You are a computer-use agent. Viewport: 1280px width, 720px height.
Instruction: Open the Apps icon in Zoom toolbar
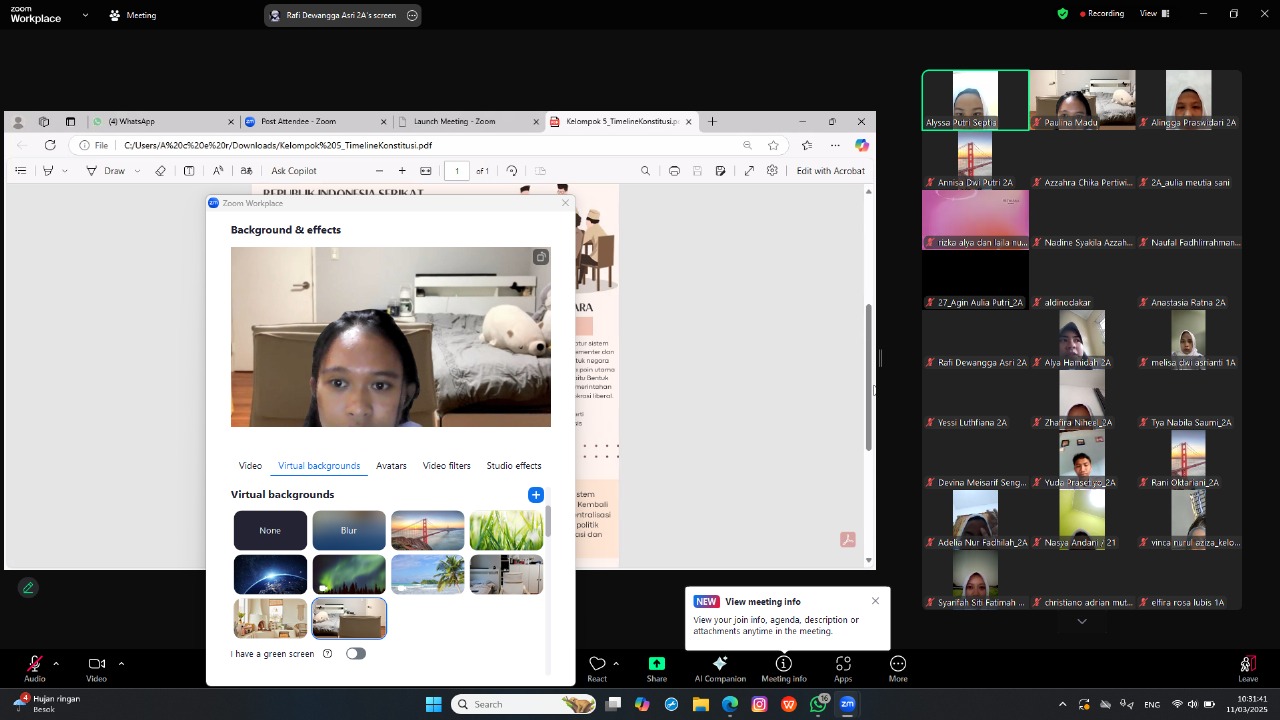(843, 665)
